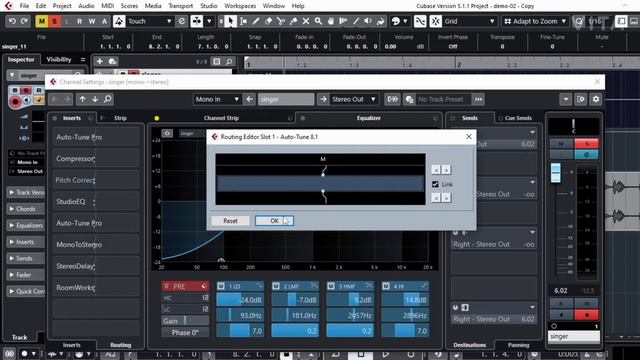Viewport: 640px width, 360px height.
Task: Toggle the EQ band 3 HMF power button
Action: point(331,286)
